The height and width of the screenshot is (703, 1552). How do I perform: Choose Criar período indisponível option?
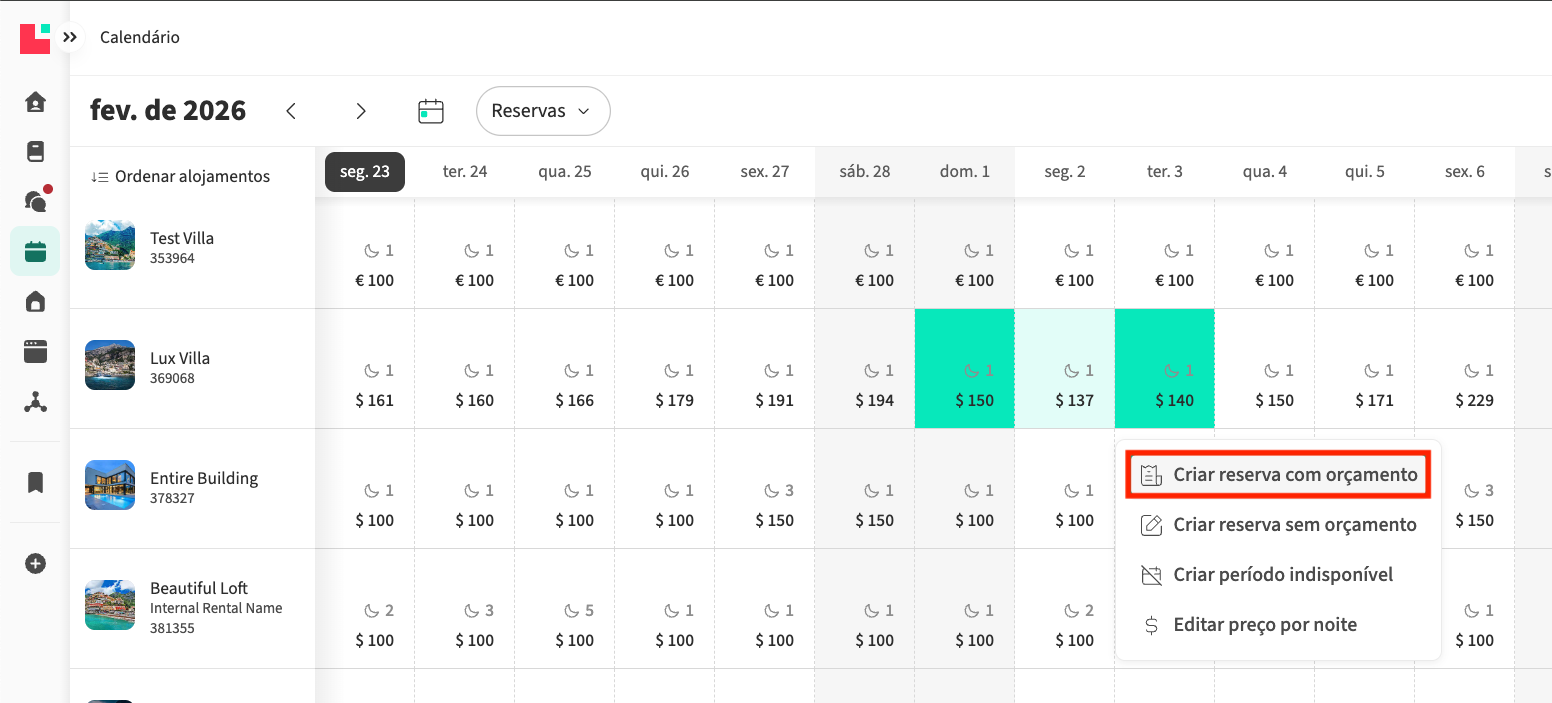click(x=1268, y=575)
